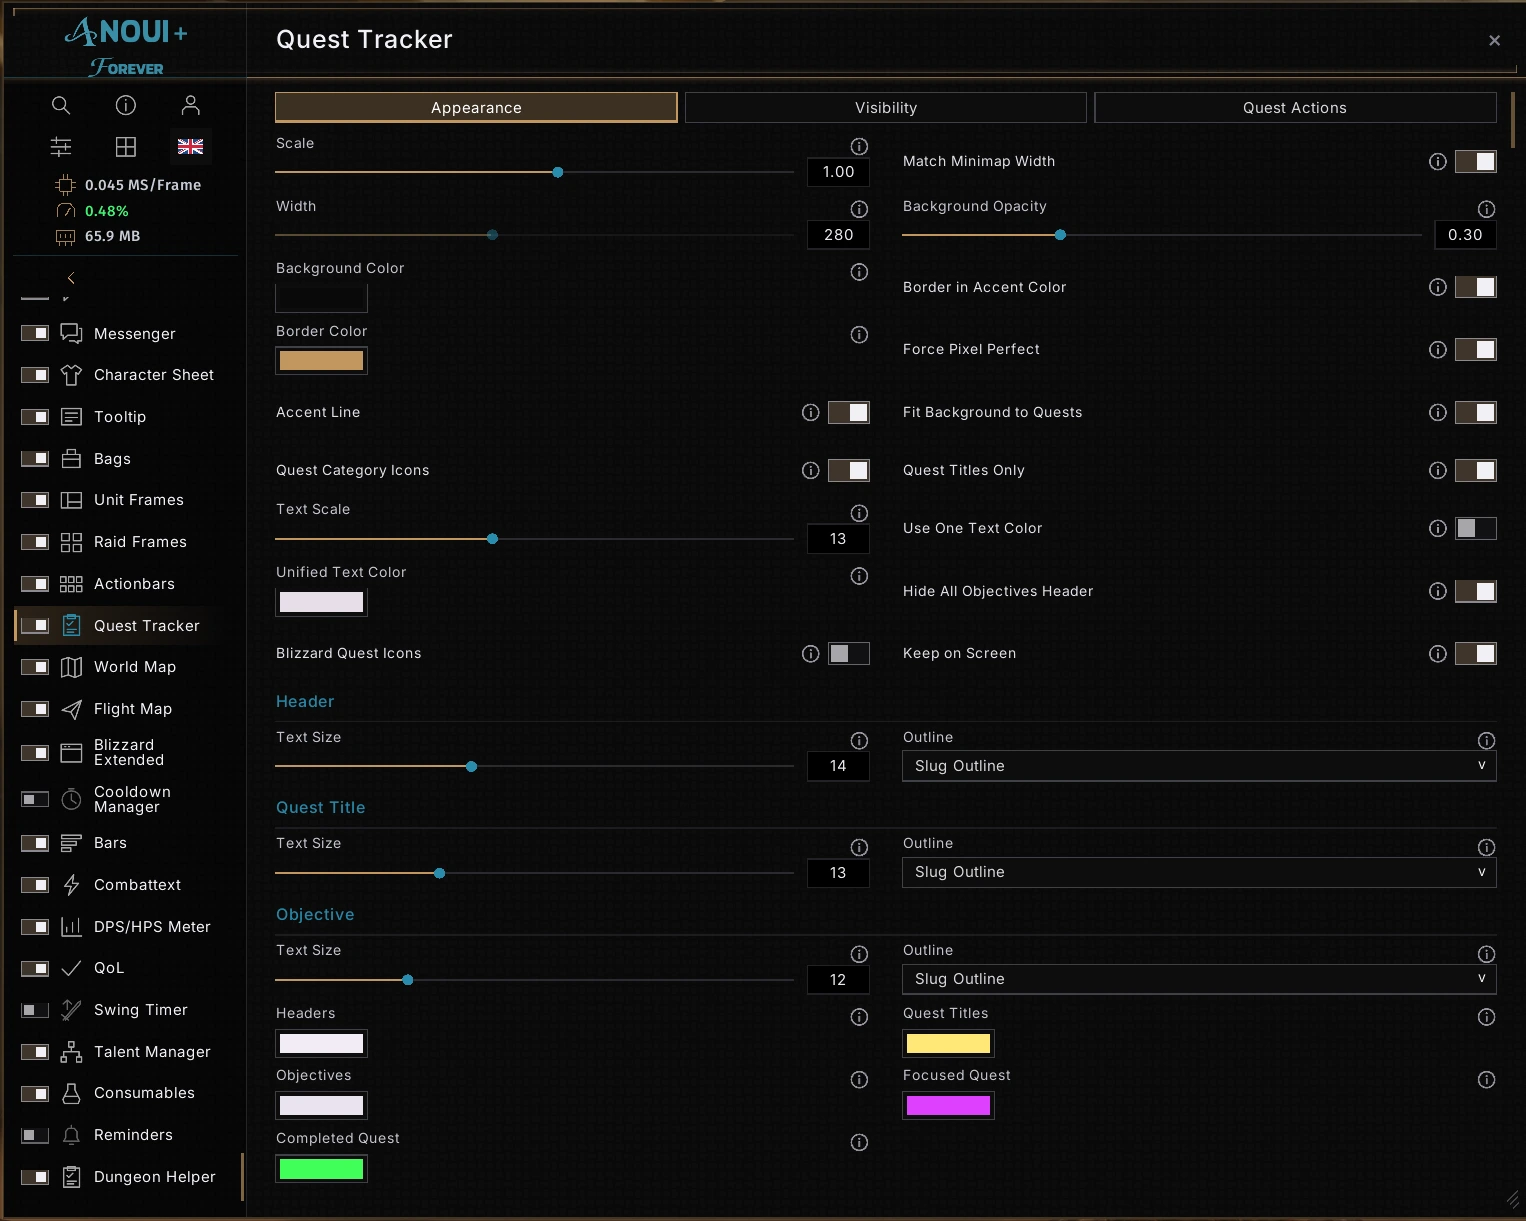Image resolution: width=1526 pixels, height=1221 pixels.
Task: Open the Quest Title Outline dropdown
Action: tap(1199, 872)
